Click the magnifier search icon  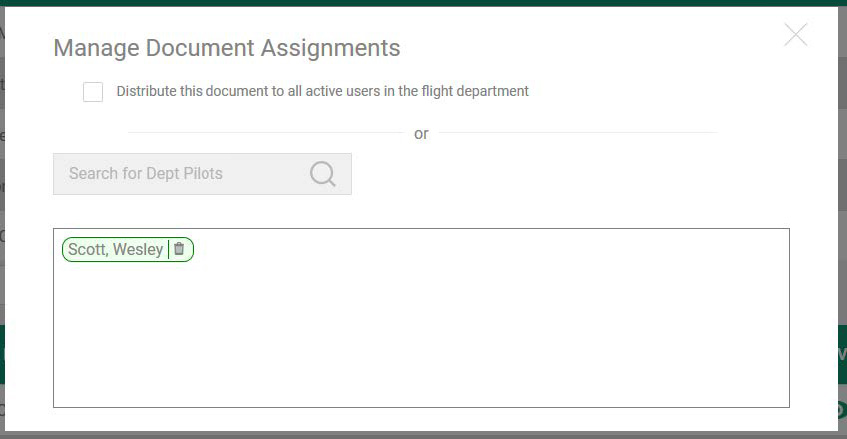[322, 174]
